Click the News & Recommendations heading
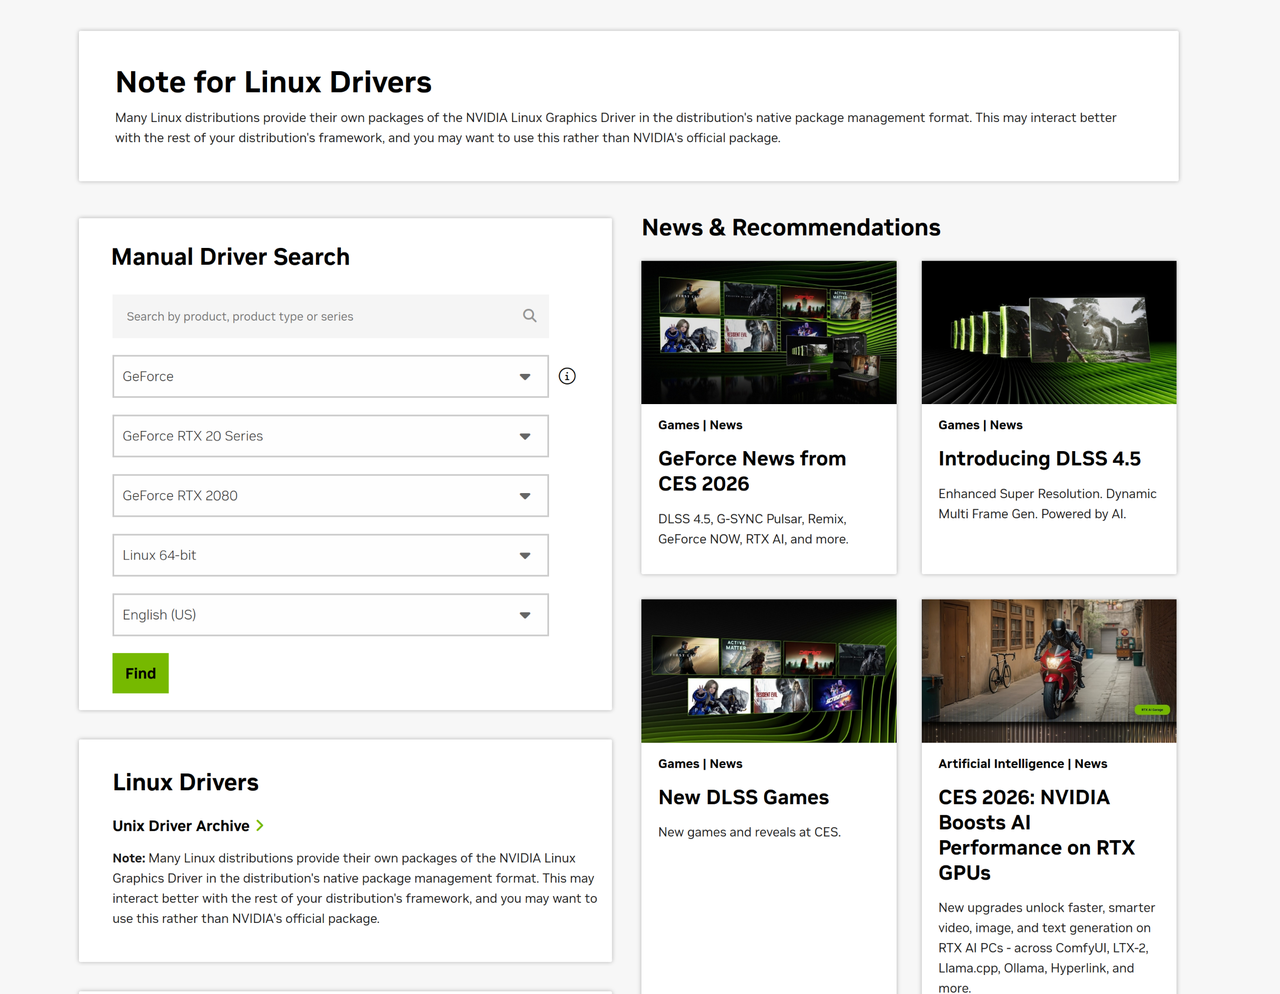Screen dimensions: 1280x994 [791, 228]
